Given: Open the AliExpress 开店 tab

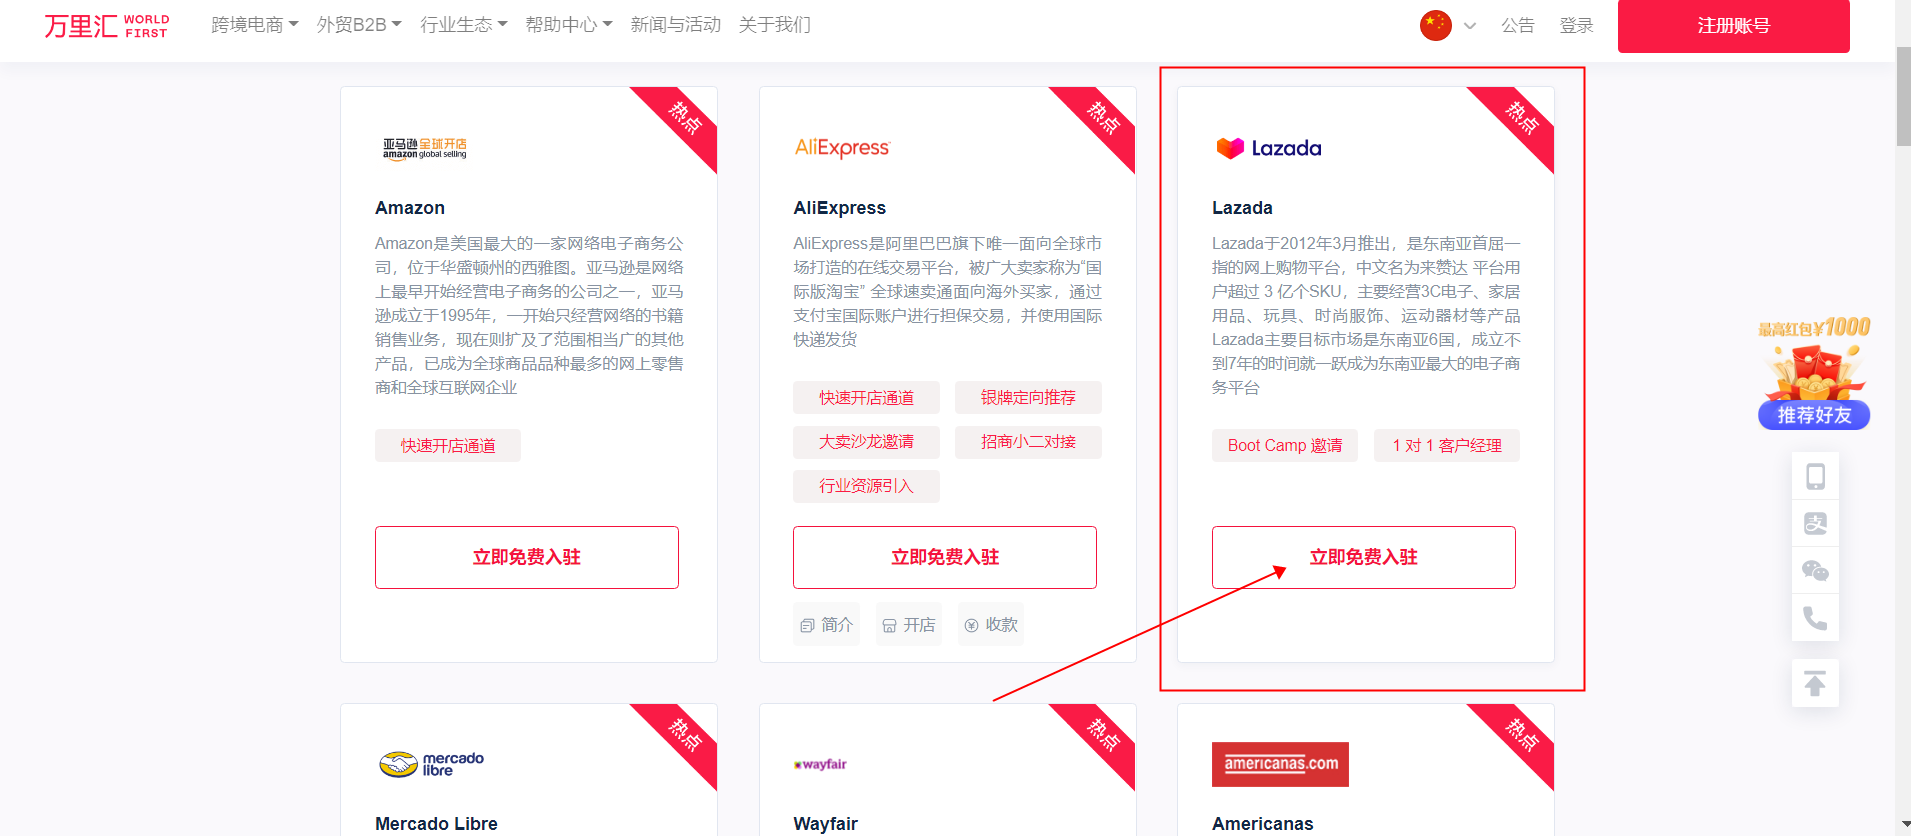Looking at the screenshot, I should coord(909,625).
